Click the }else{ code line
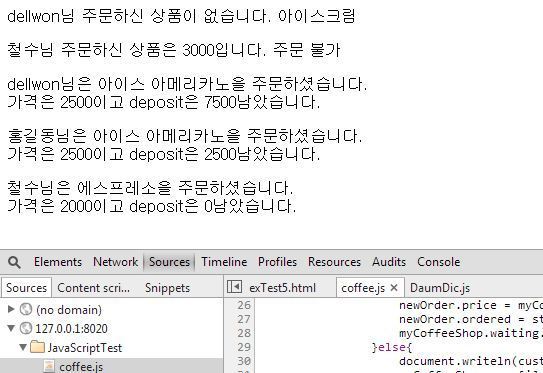Screen dimensions: 543x373 click(392, 347)
